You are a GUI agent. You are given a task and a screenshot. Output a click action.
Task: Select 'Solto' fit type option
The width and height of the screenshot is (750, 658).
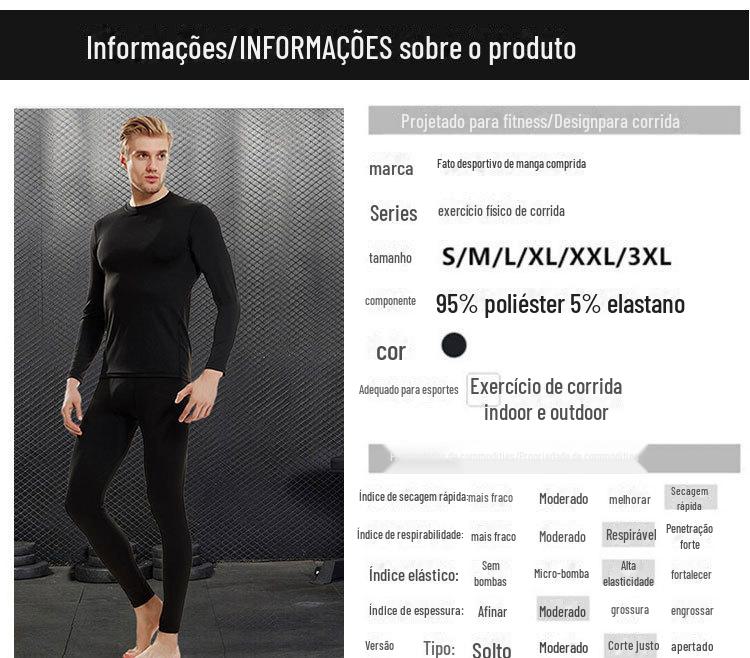(491, 649)
